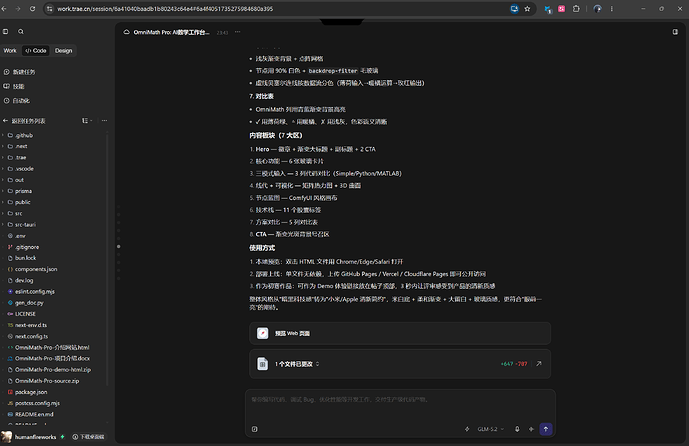
Task: Reload the browser page
Action: point(33,9)
